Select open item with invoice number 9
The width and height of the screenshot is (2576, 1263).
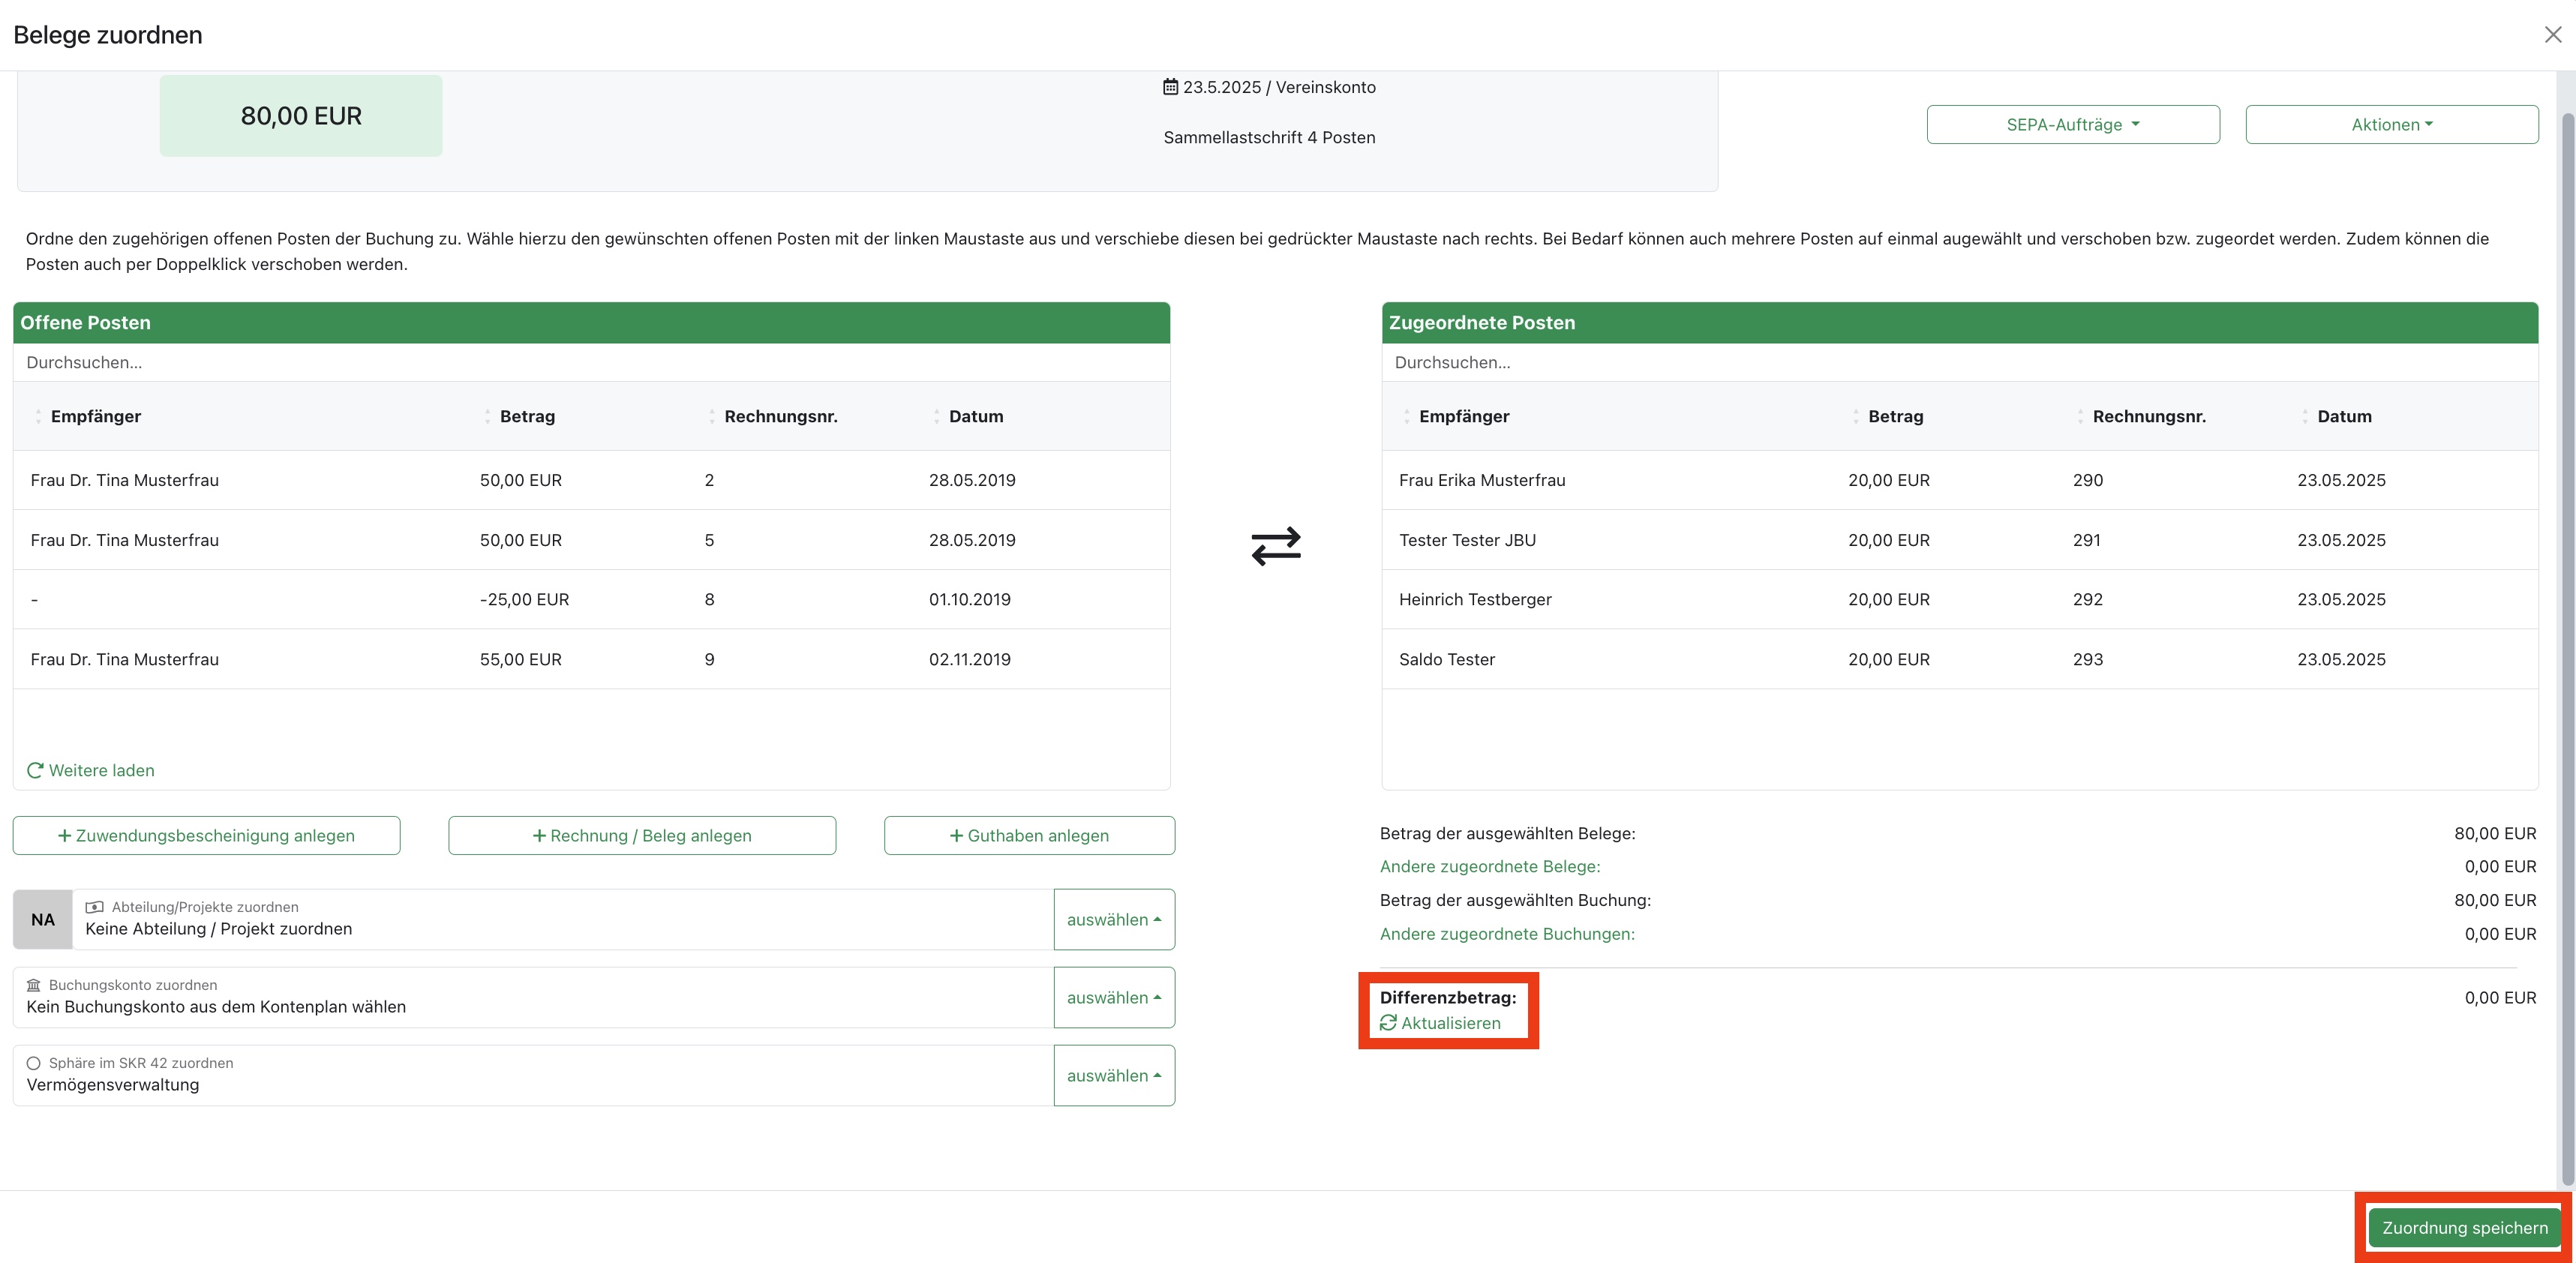590,659
